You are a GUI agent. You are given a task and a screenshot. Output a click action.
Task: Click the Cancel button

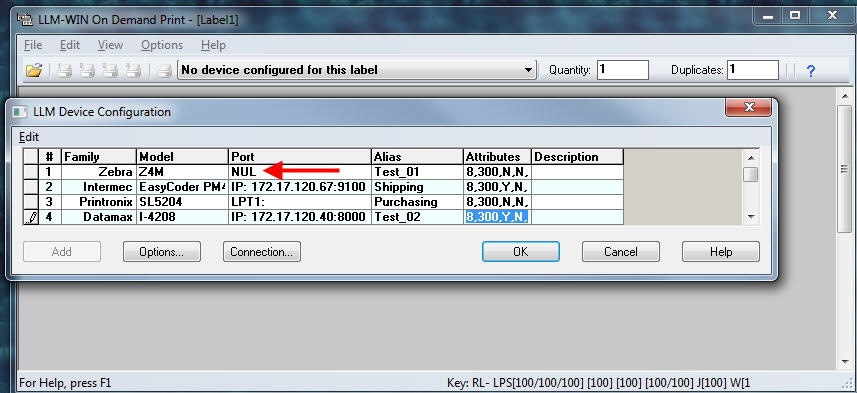pos(621,251)
